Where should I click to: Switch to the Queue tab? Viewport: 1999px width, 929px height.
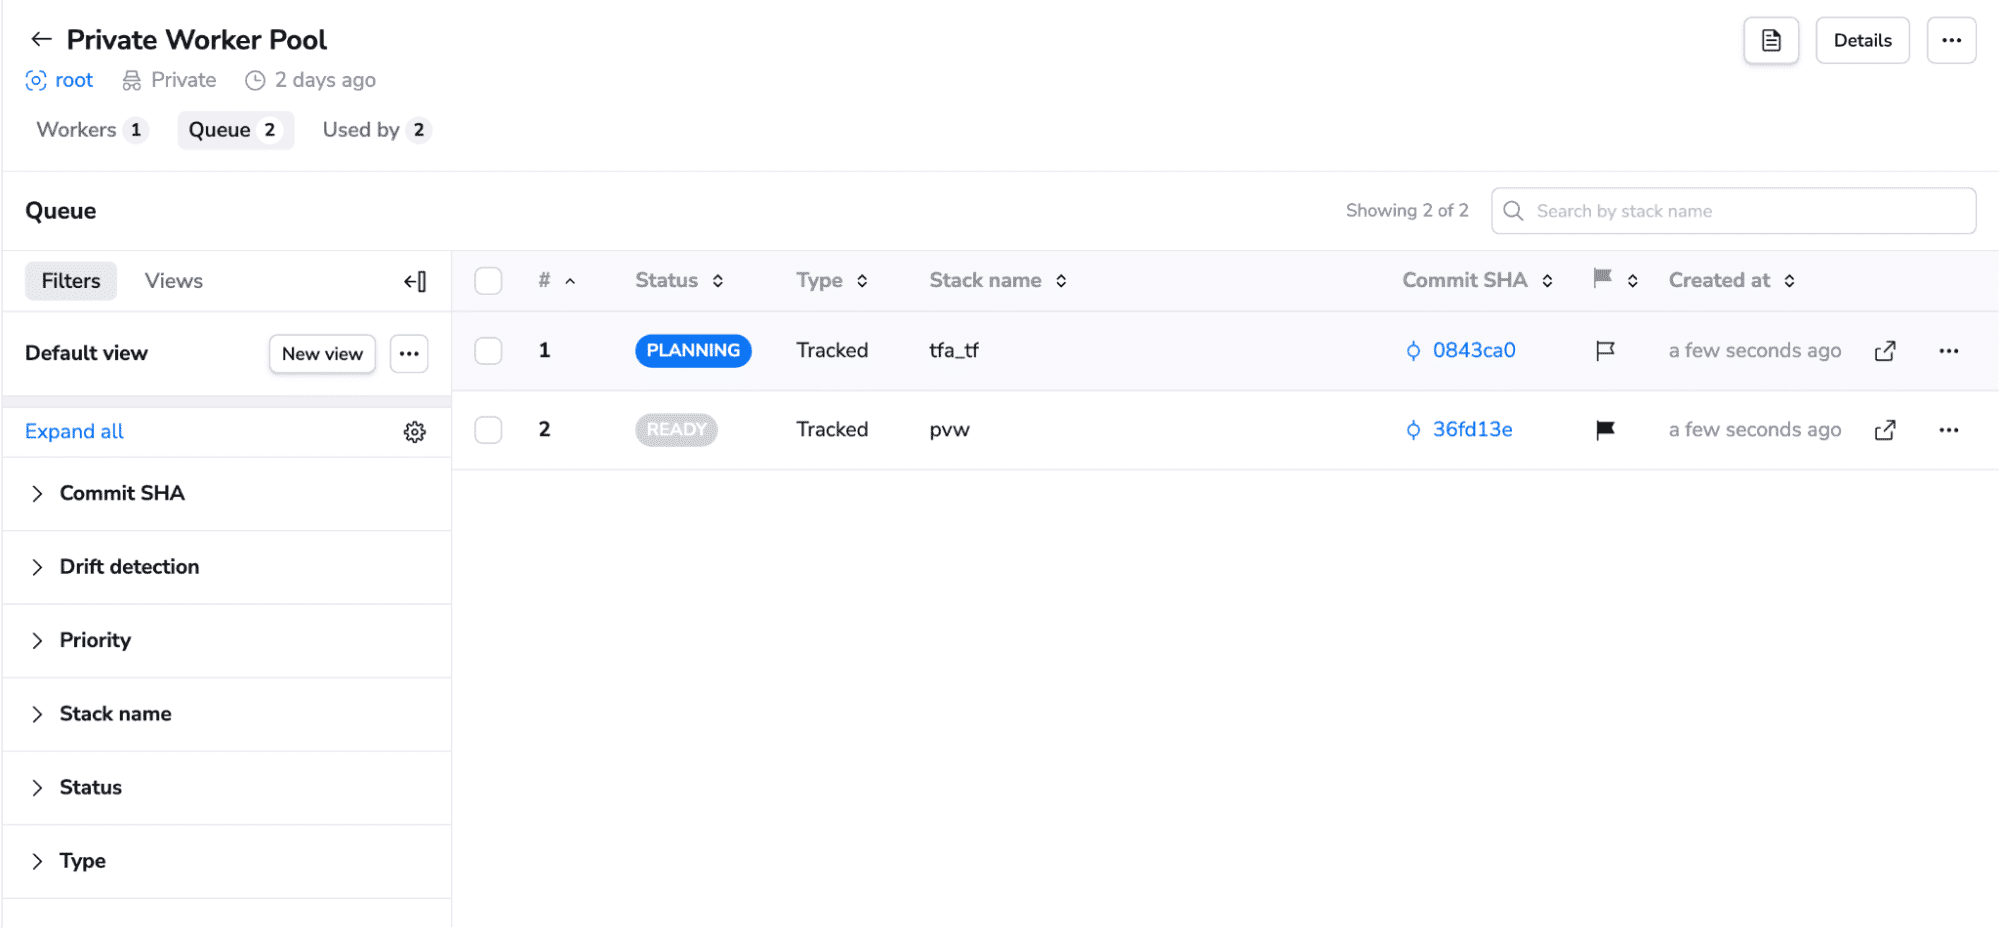click(x=235, y=130)
